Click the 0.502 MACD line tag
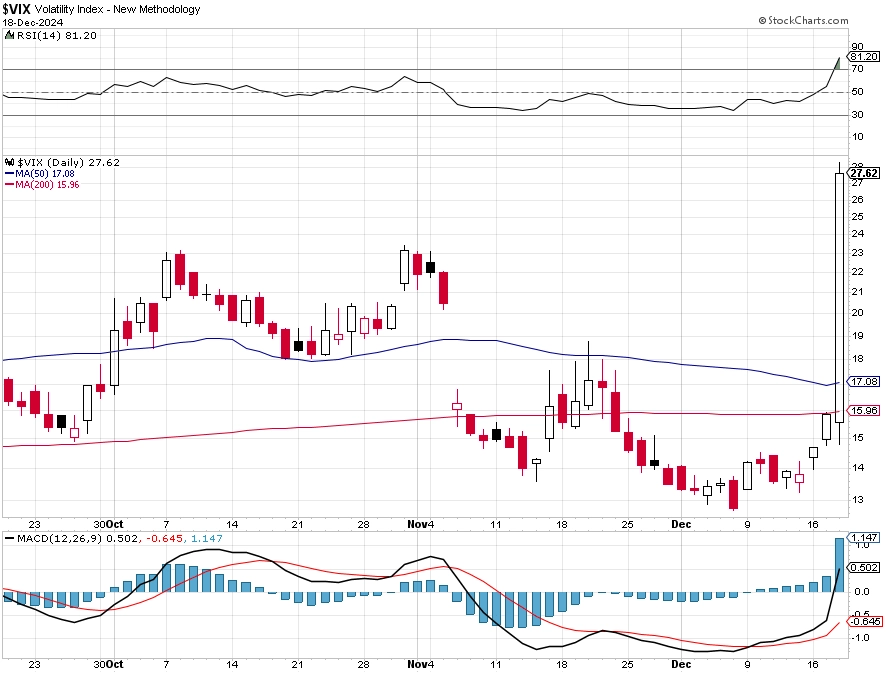The image size is (886, 673). click(x=863, y=567)
